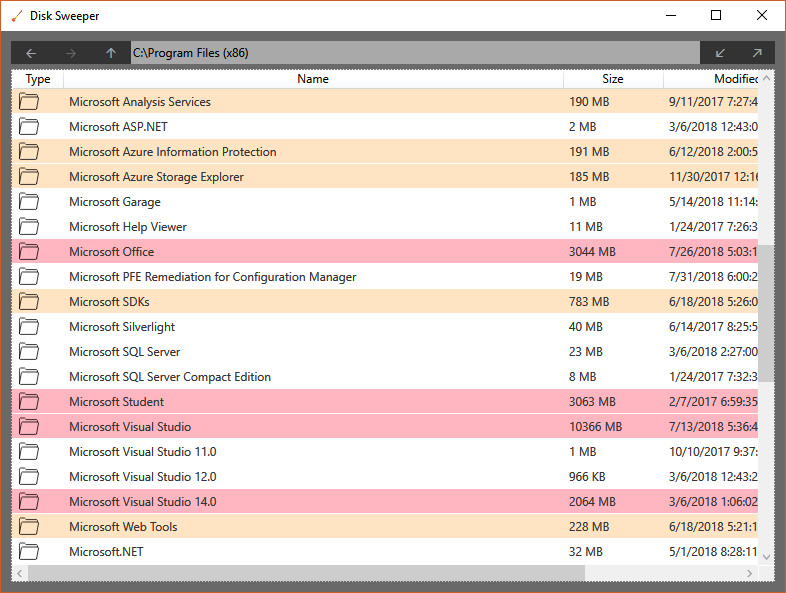Click the Modified column header

pyautogui.click(x=711, y=79)
